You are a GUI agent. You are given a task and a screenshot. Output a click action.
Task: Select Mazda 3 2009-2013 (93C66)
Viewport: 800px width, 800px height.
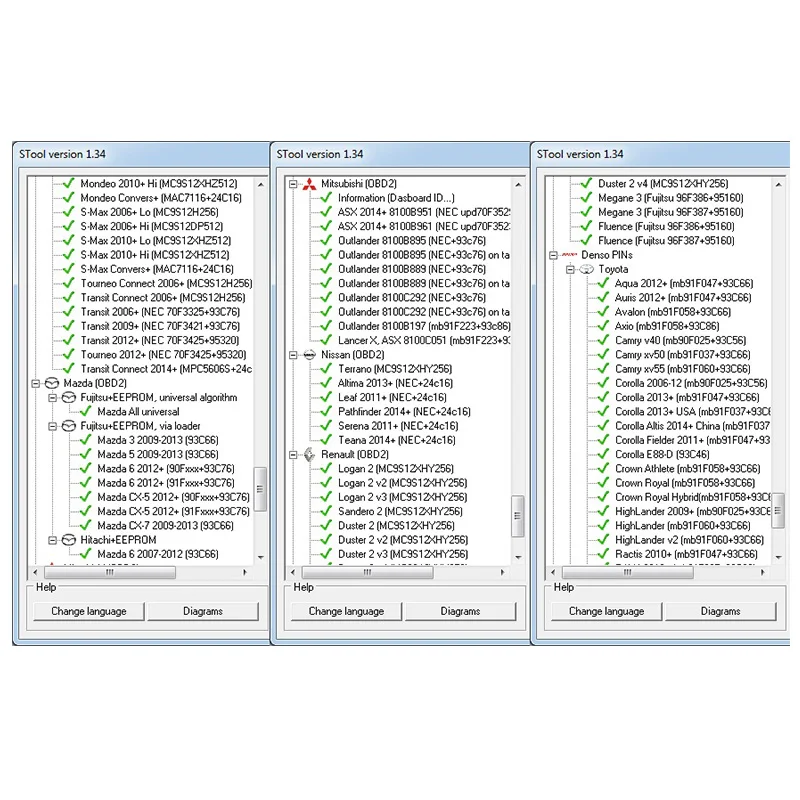pyautogui.click(x=158, y=440)
